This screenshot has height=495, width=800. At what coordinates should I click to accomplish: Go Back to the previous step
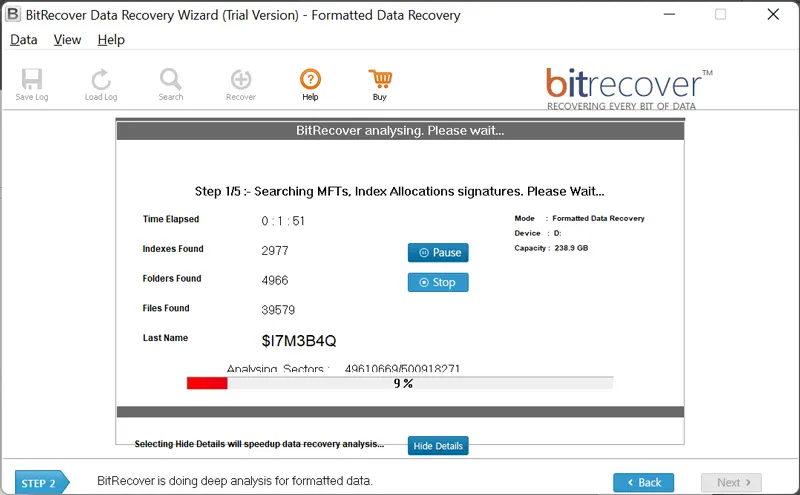pos(643,482)
